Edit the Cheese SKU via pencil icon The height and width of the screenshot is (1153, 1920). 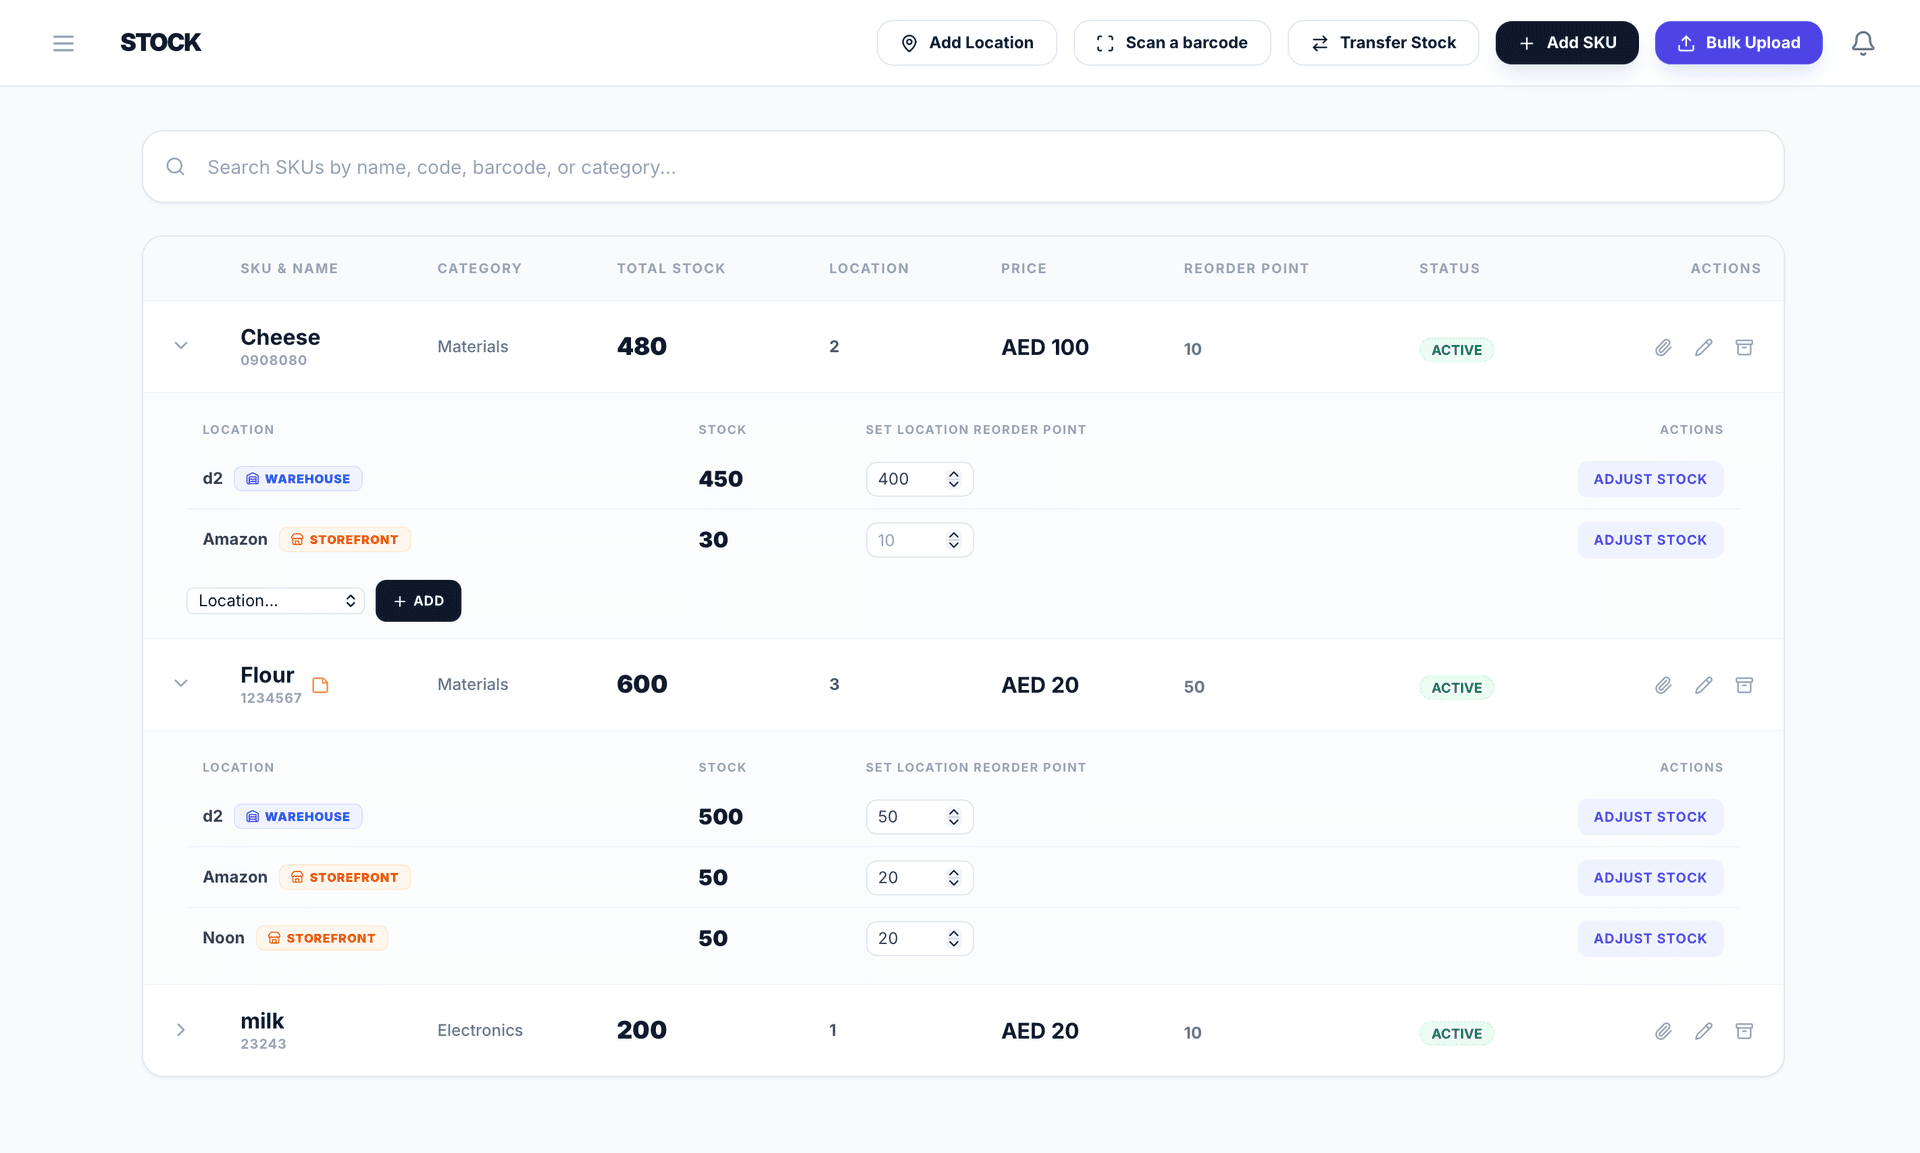click(1704, 347)
